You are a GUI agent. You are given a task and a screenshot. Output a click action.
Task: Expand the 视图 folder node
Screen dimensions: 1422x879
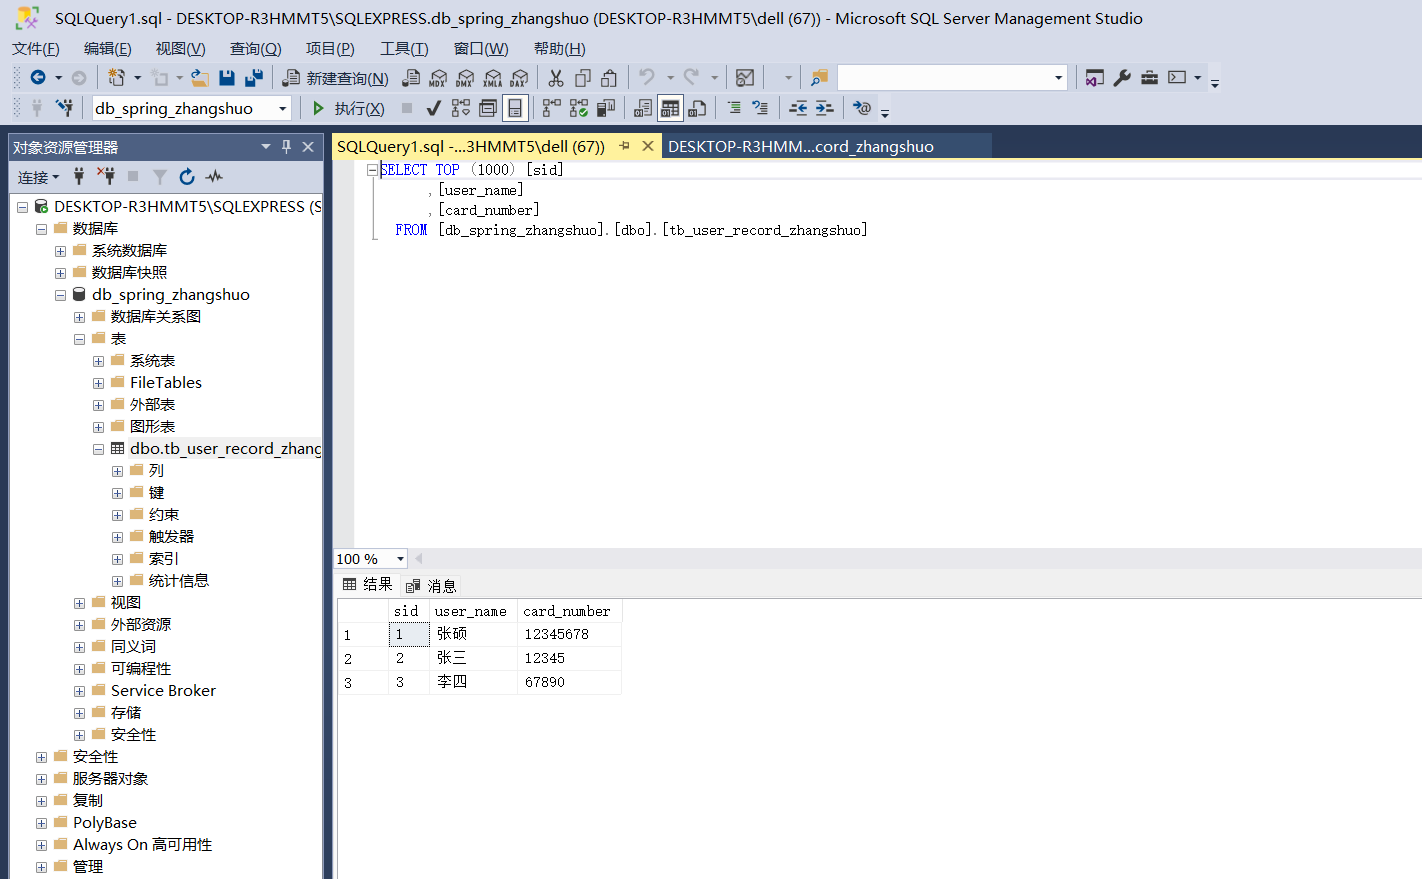[x=79, y=603]
